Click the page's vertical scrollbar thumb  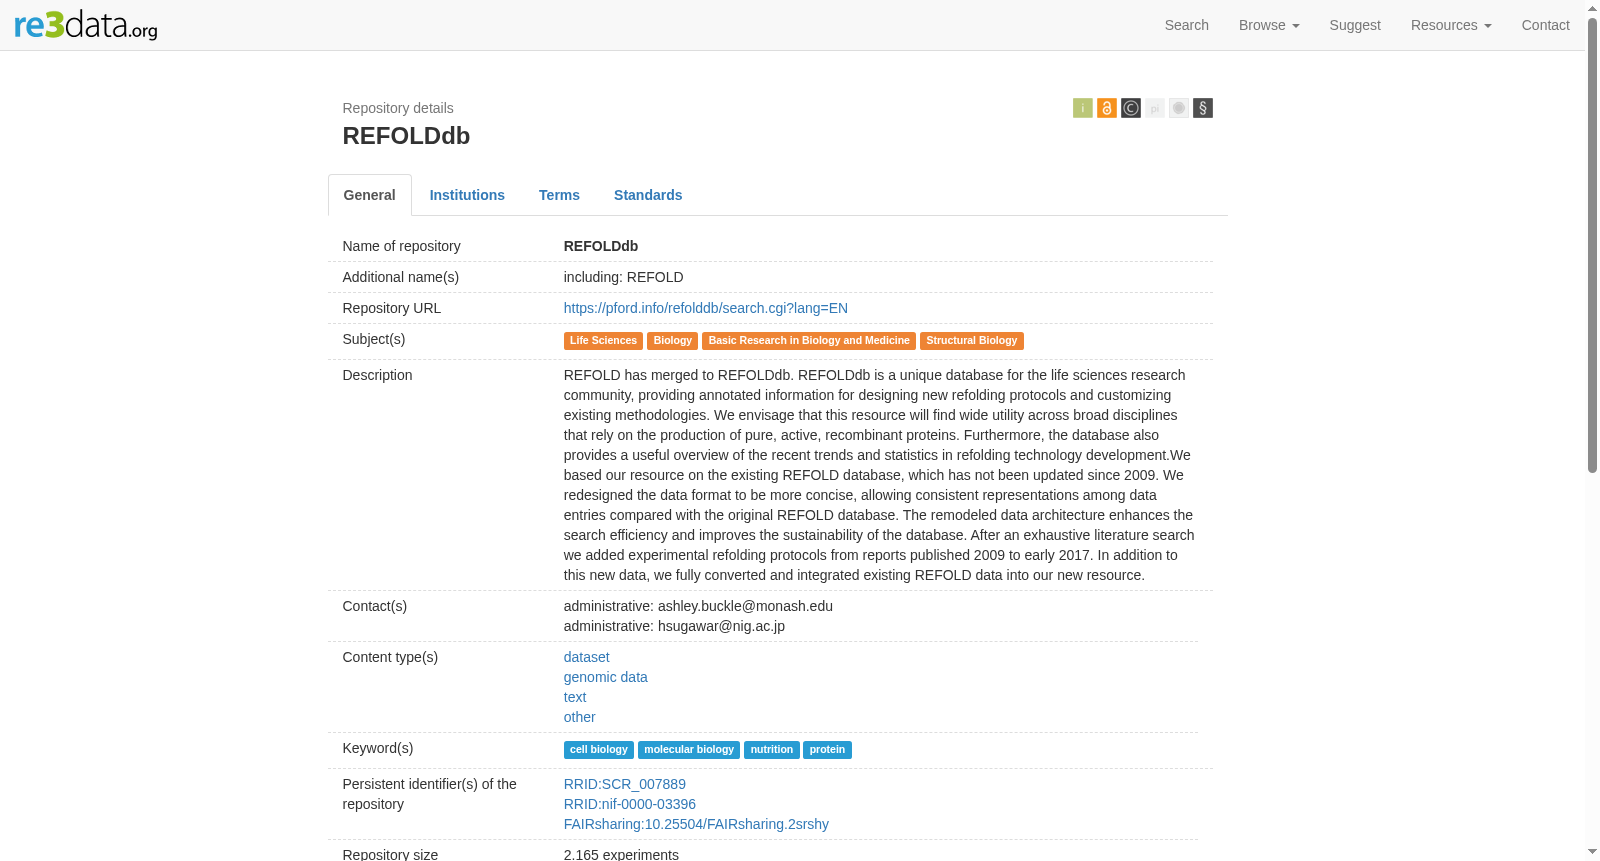(1593, 245)
